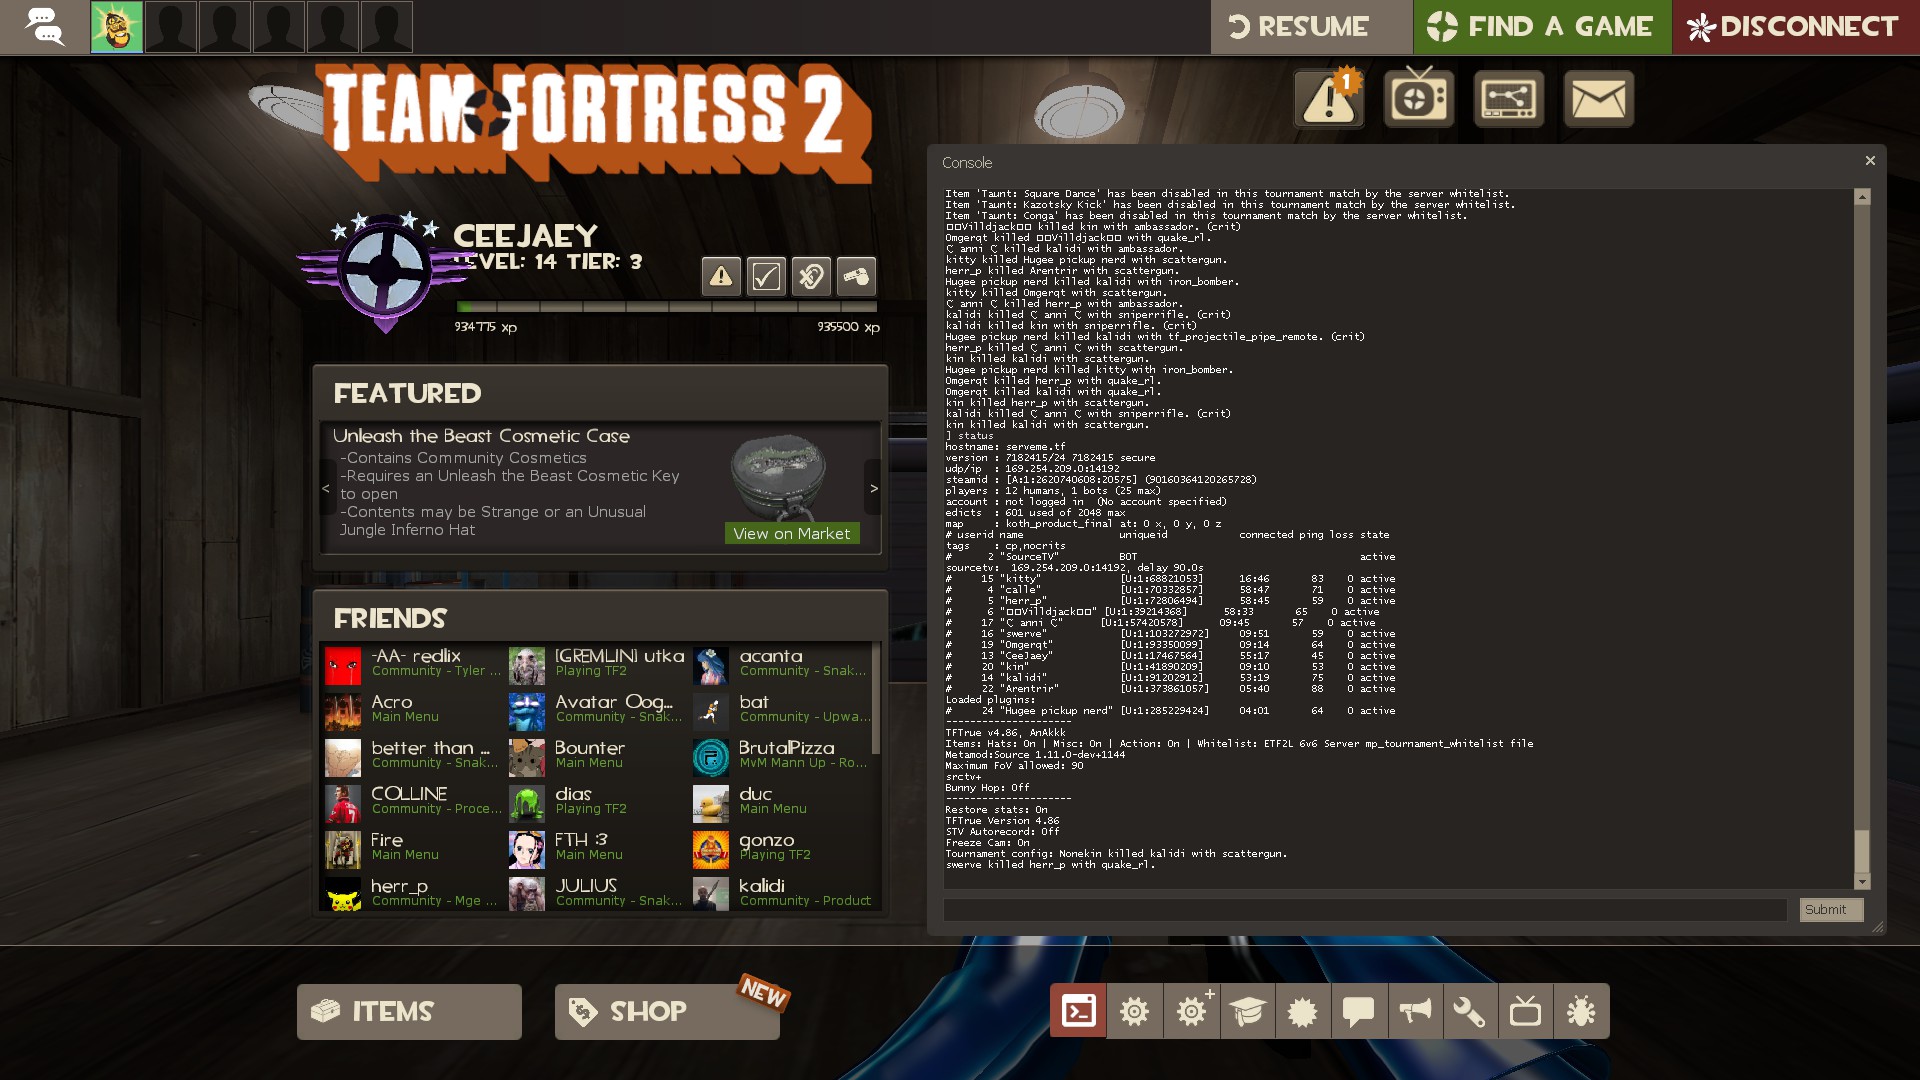Image resolution: width=1920 pixels, height=1080 pixels.
Task: Open the ITEMS menu
Action: point(409,1011)
